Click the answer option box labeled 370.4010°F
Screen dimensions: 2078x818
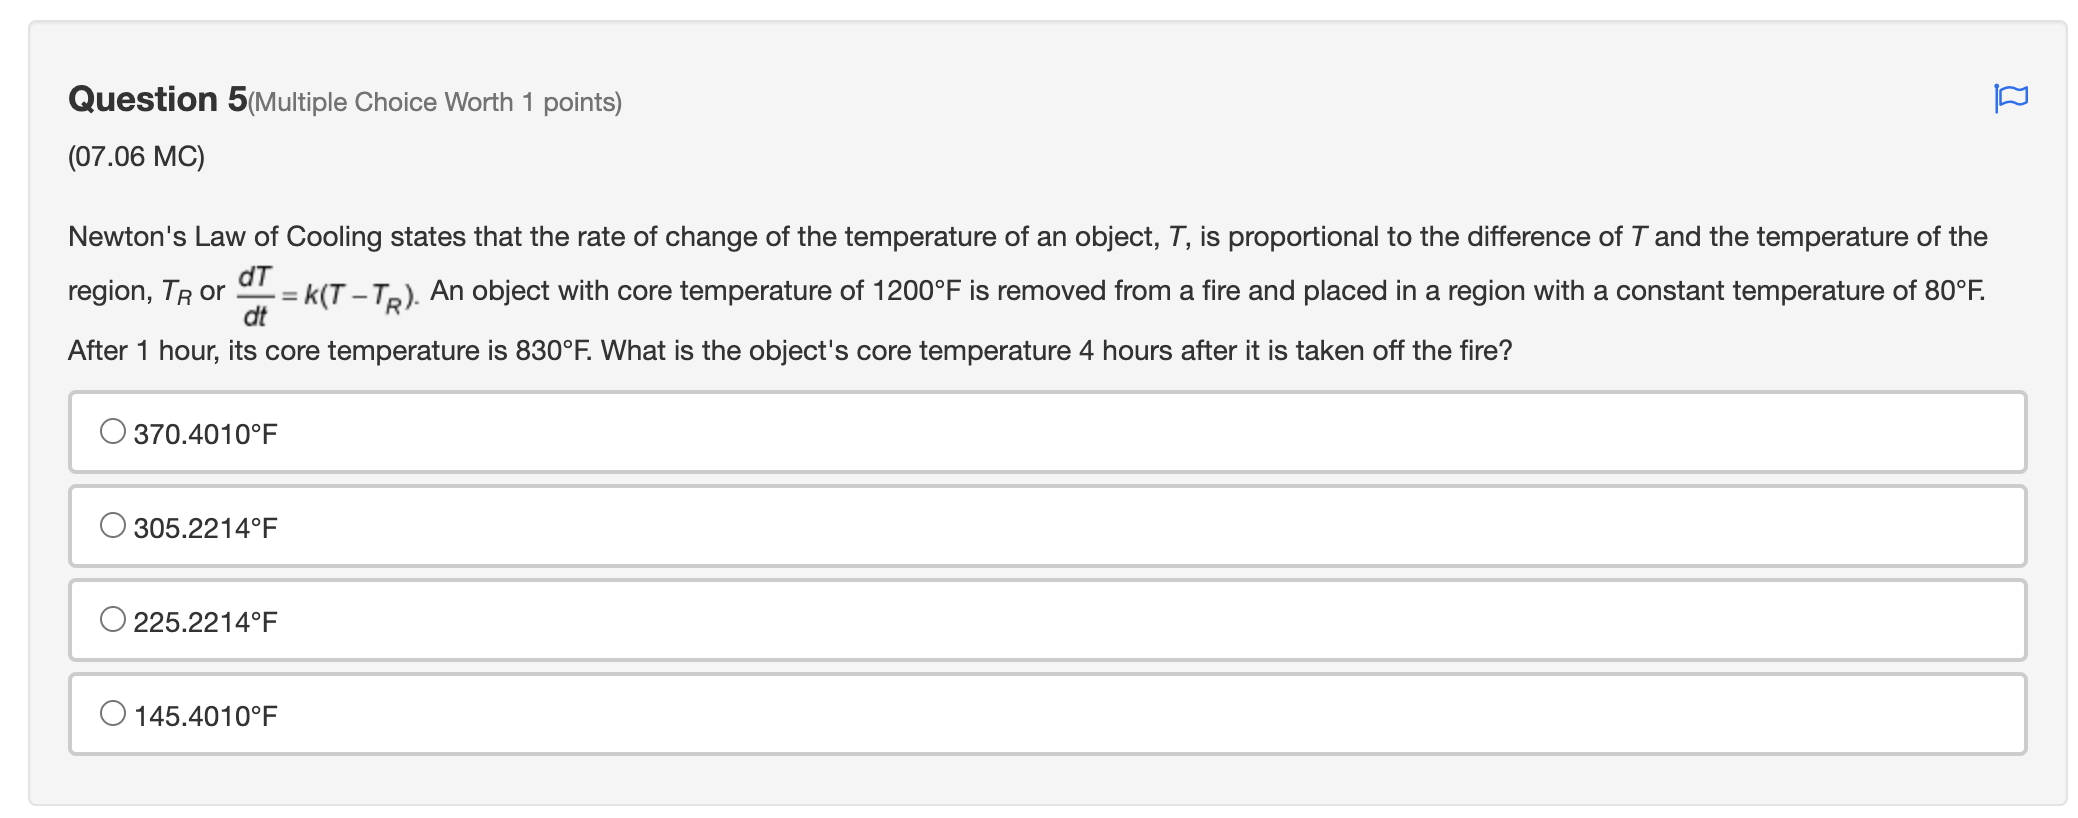coord(600,432)
